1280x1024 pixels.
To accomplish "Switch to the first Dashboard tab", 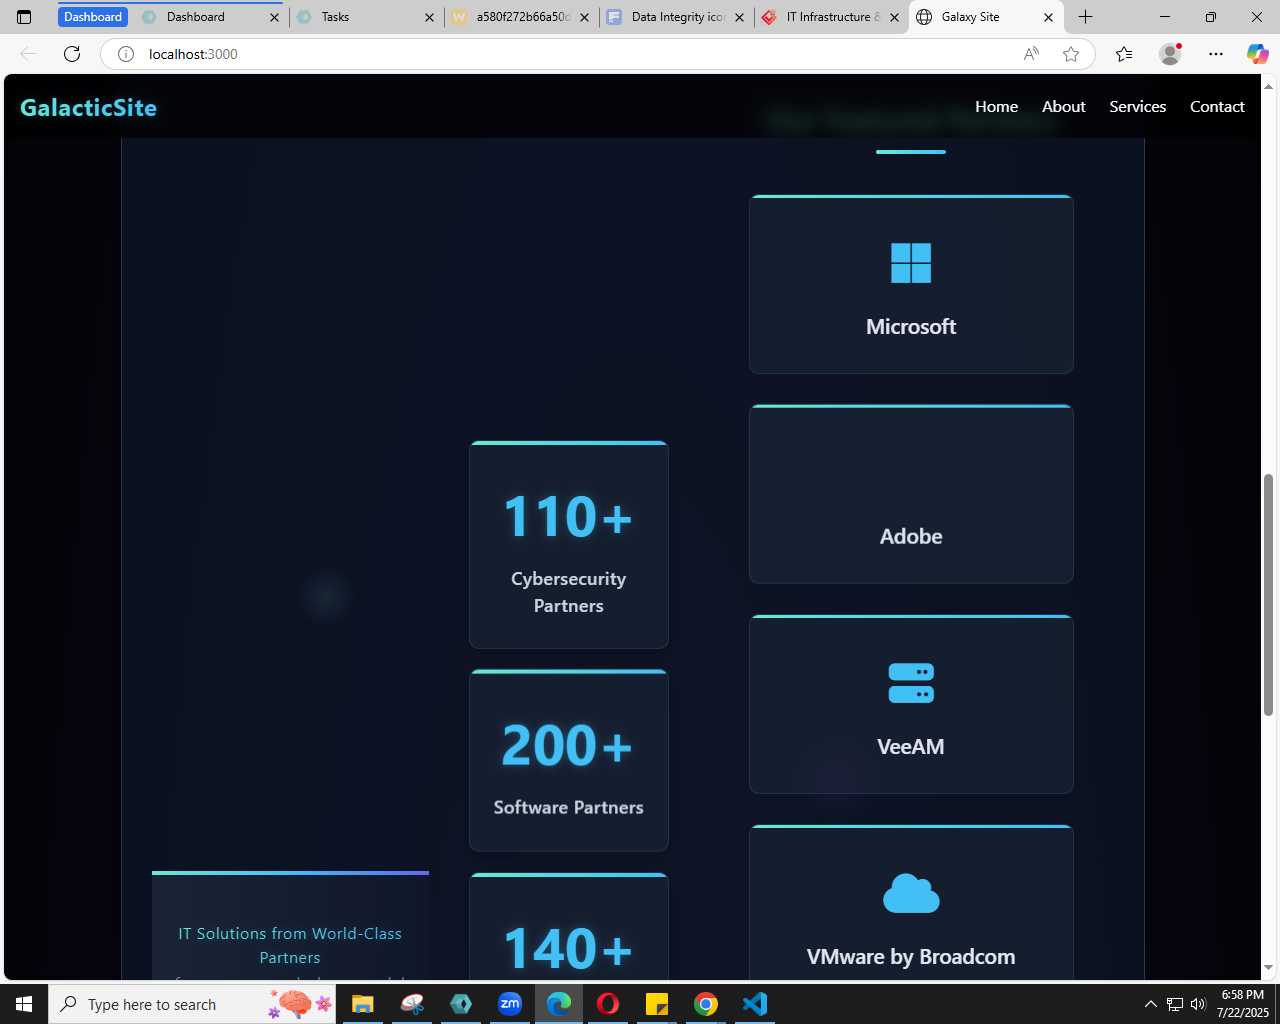I will 93,17.
